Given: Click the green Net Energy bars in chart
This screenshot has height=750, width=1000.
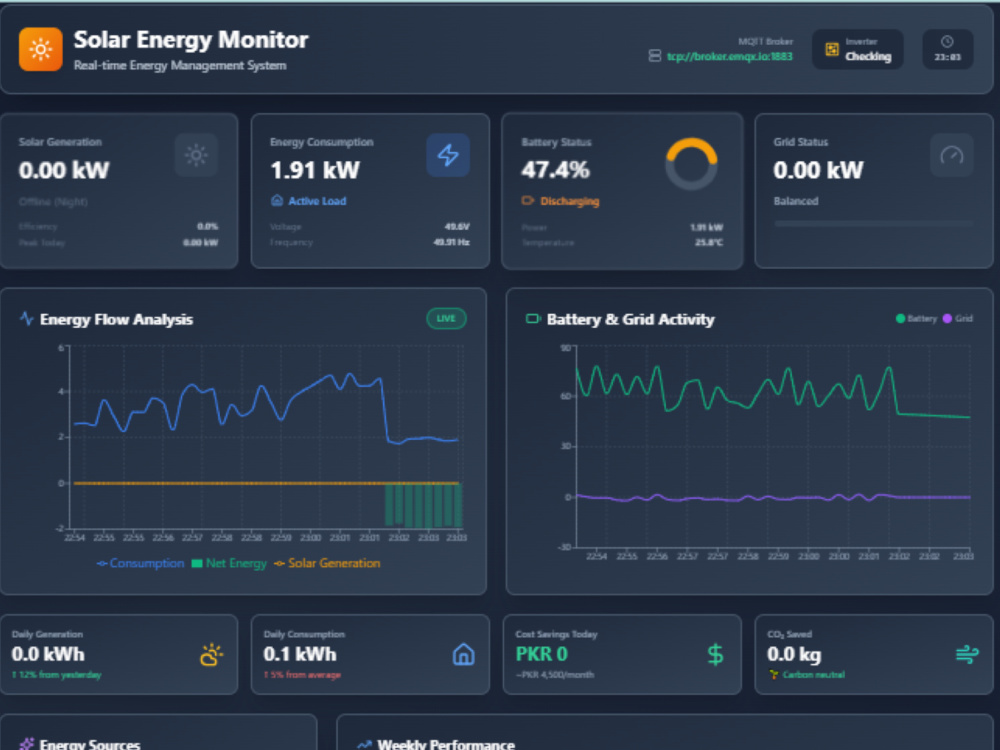Looking at the screenshot, I should point(423,505).
